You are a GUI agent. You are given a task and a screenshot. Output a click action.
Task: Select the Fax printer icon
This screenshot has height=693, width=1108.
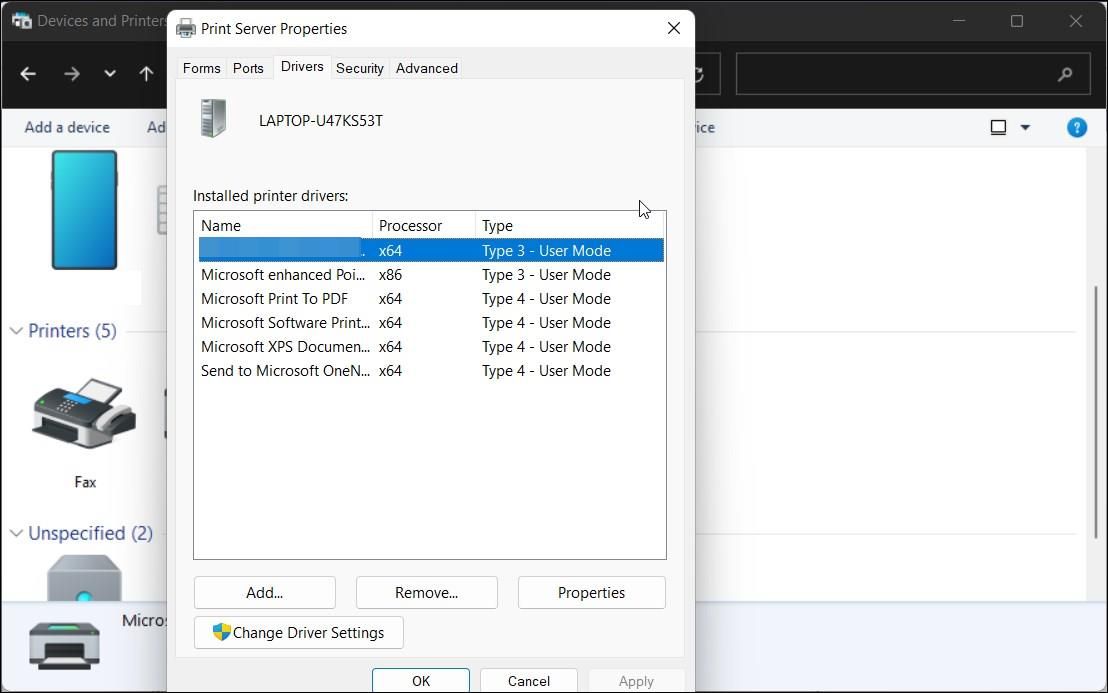pos(84,413)
